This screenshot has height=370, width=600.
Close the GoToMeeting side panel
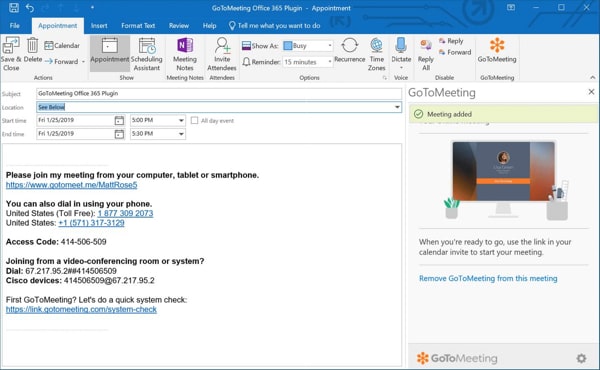pyautogui.click(x=591, y=92)
